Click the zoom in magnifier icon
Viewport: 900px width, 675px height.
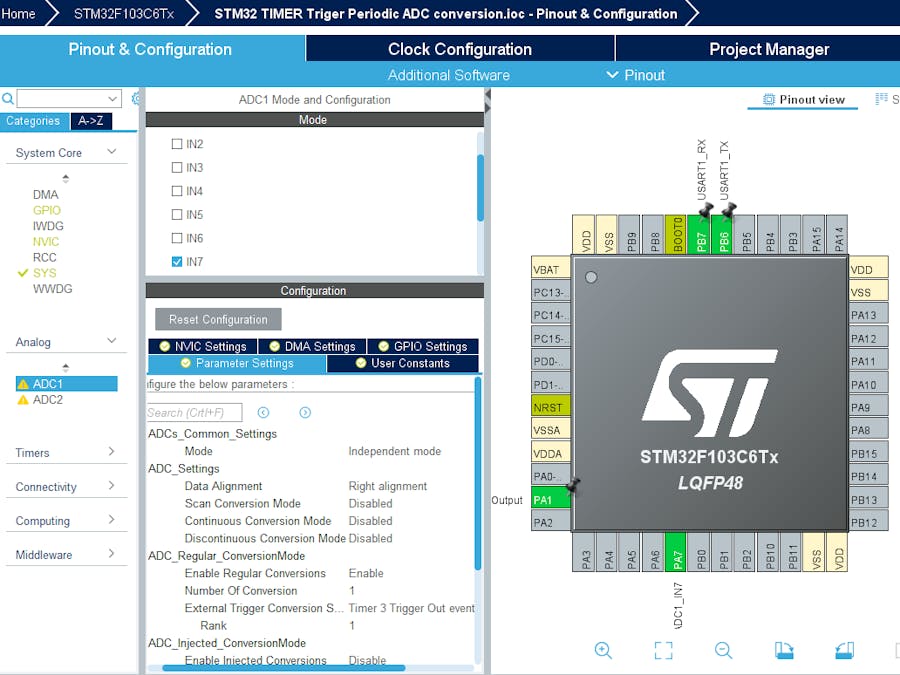[603, 650]
